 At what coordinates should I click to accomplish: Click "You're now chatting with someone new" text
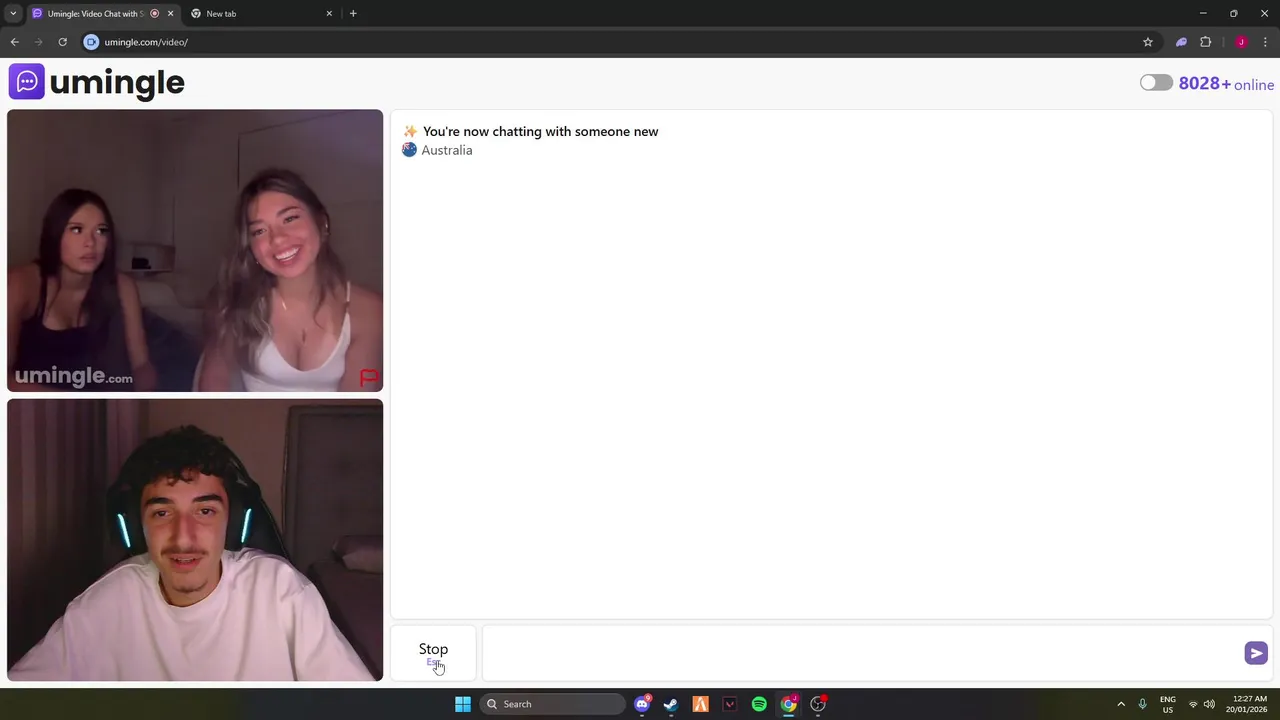click(x=540, y=131)
